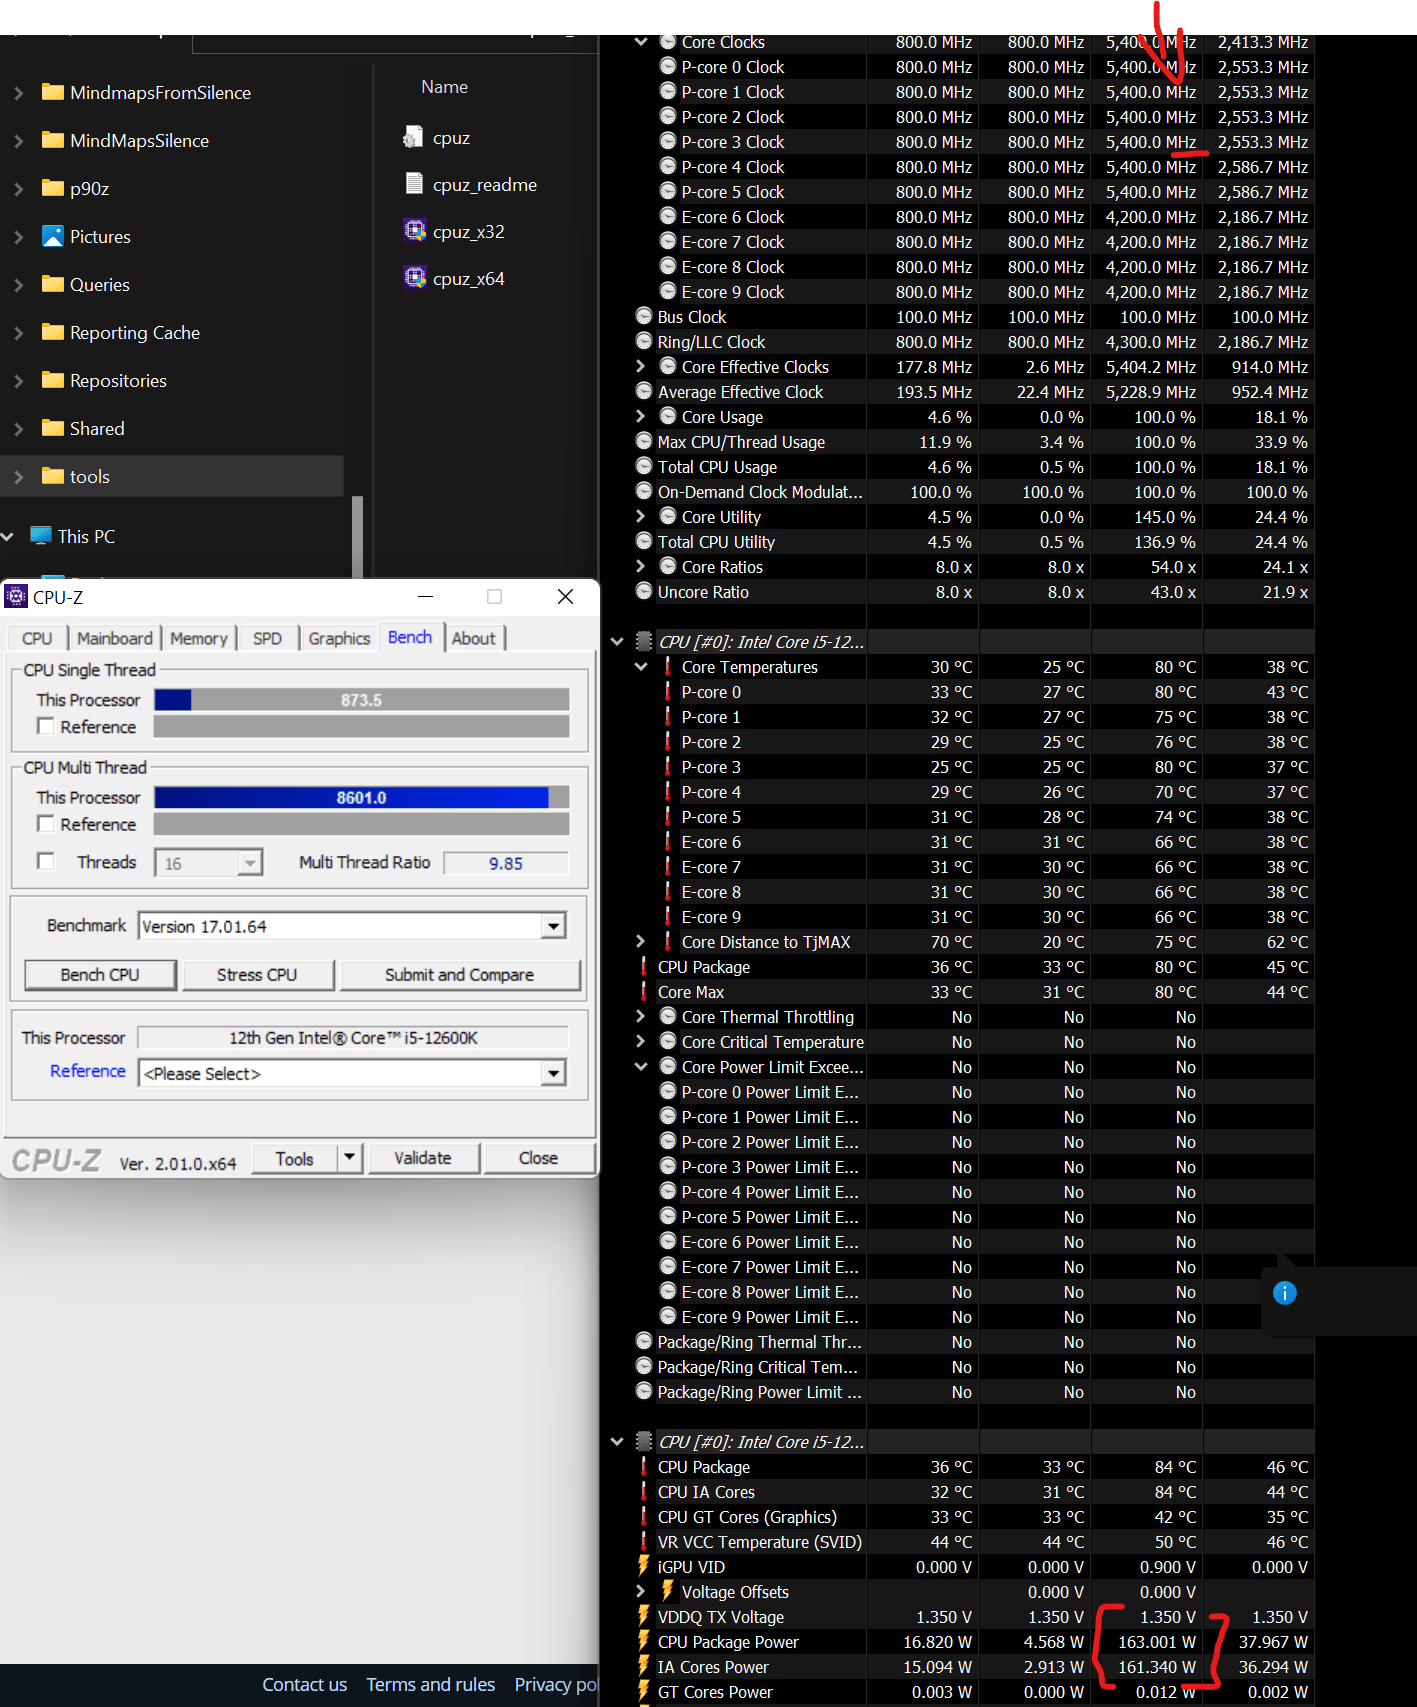This screenshot has width=1417, height=1707.
Task: Click the Core Max thermometer icon
Action: pyautogui.click(x=644, y=991)
